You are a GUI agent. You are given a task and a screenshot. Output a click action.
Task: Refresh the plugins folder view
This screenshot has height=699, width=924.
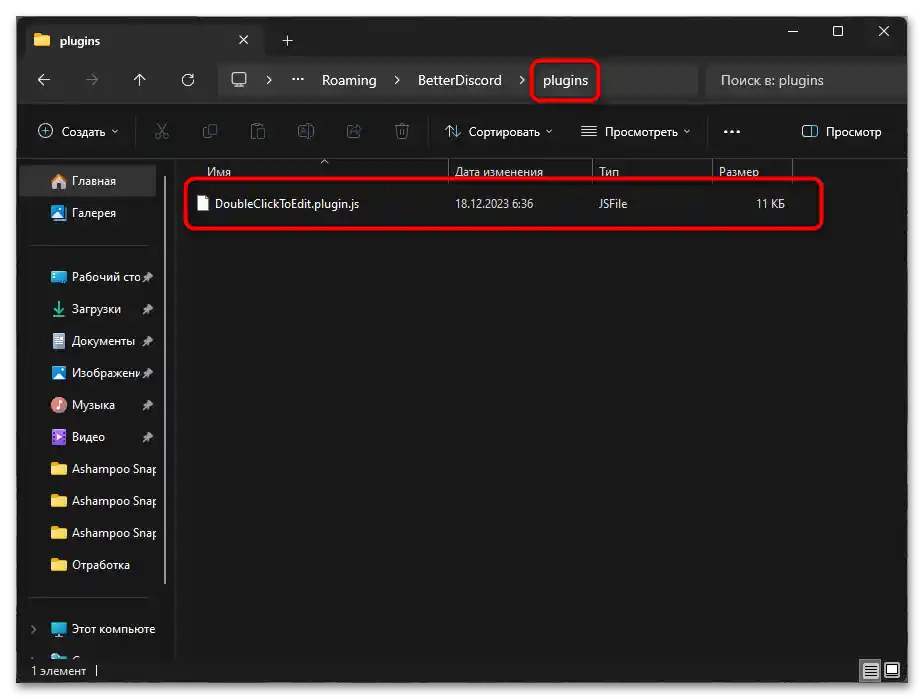(x=188, y=80)
